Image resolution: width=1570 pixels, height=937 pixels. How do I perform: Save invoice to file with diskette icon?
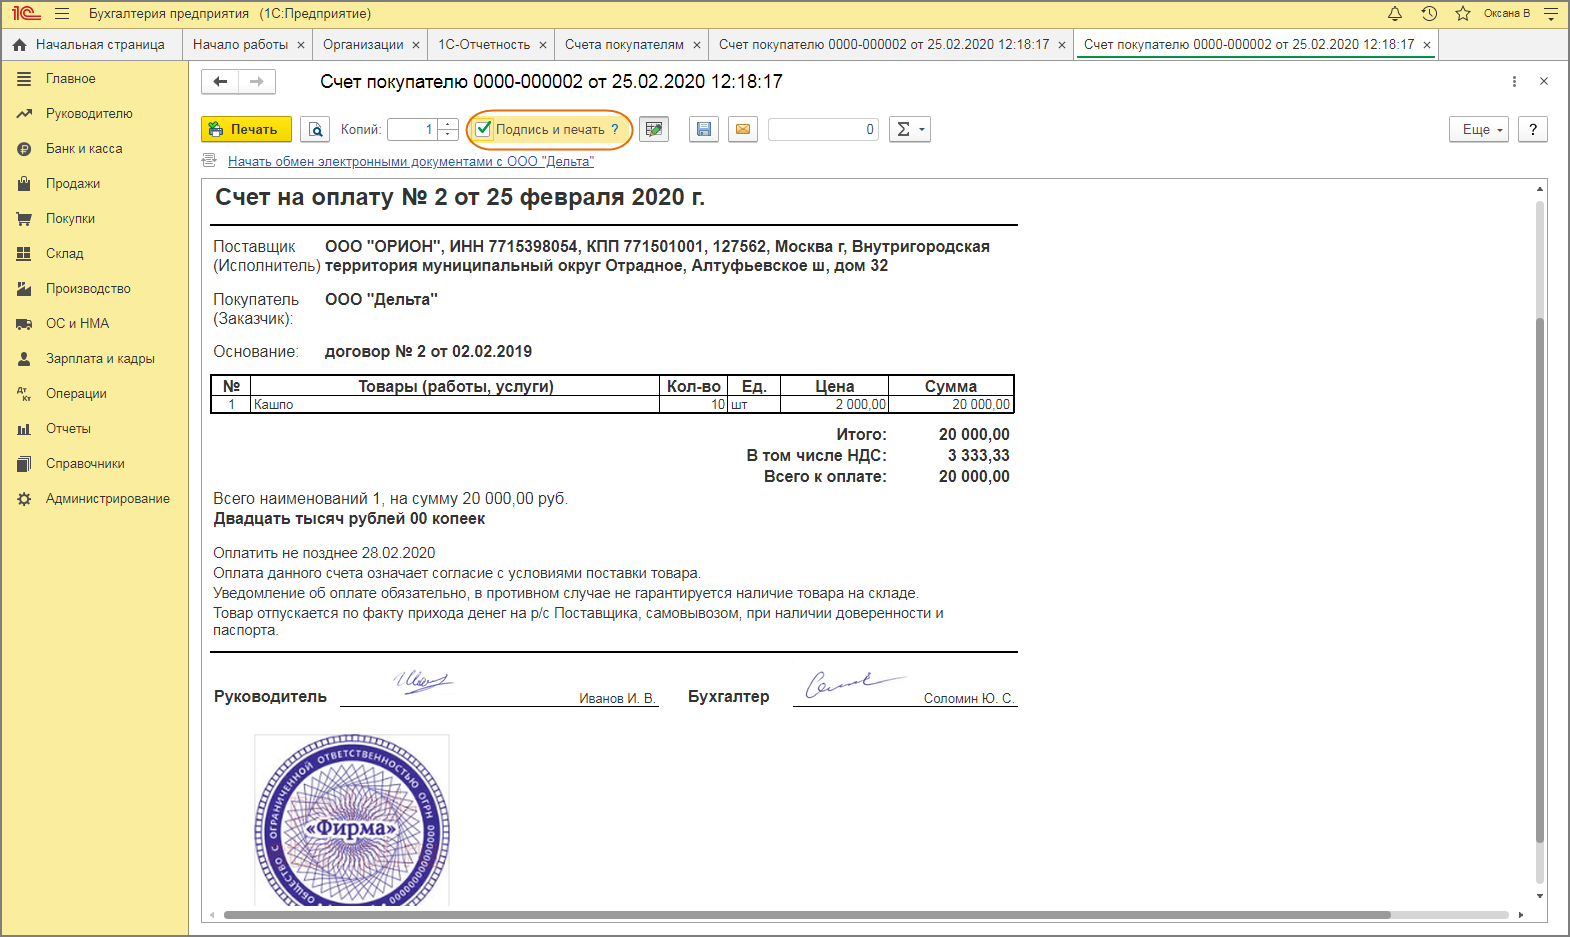click(704, 129)
